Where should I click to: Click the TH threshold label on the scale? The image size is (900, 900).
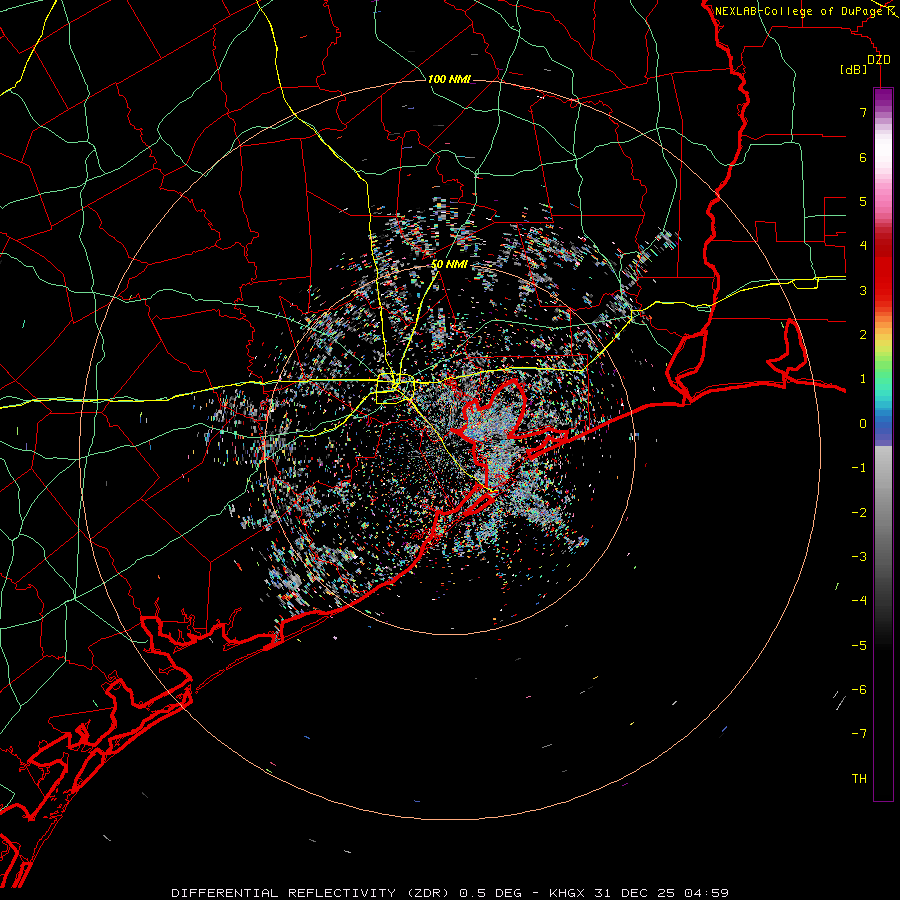coord(859,779)
